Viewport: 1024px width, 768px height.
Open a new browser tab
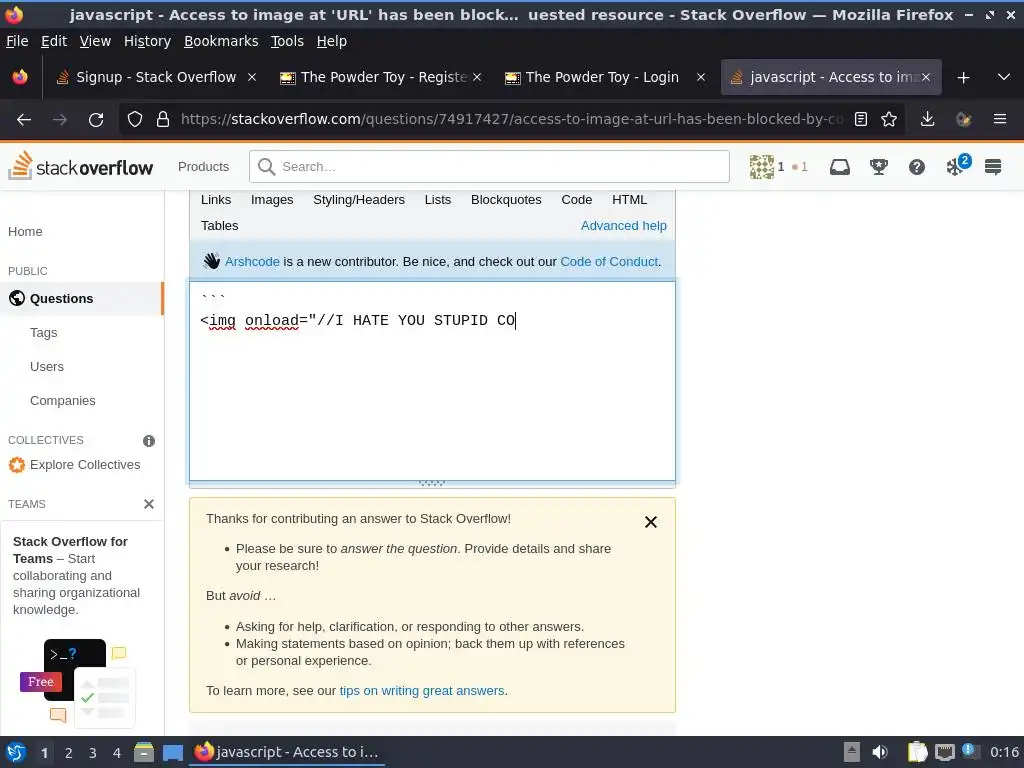pyautogui.click(x=963, y=78)
